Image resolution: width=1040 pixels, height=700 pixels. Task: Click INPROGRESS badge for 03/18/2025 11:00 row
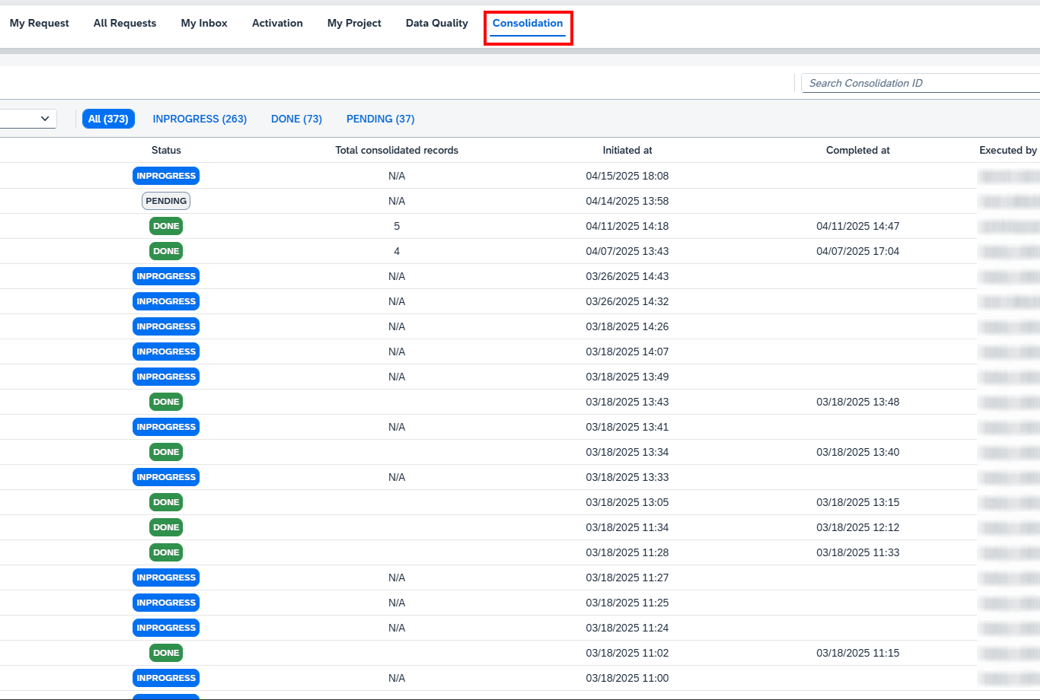[x=166, y=678]
